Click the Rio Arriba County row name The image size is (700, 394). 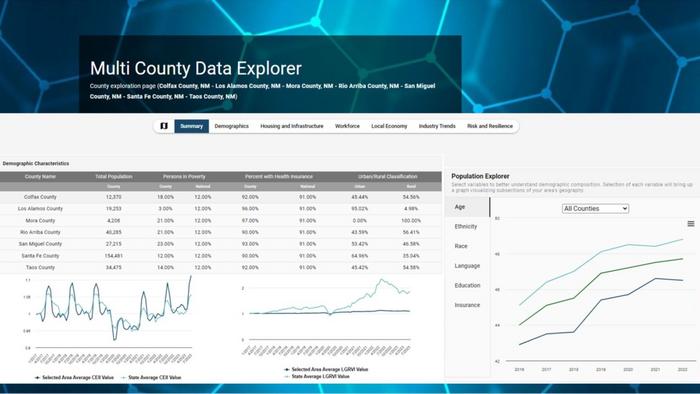point(40,232)
